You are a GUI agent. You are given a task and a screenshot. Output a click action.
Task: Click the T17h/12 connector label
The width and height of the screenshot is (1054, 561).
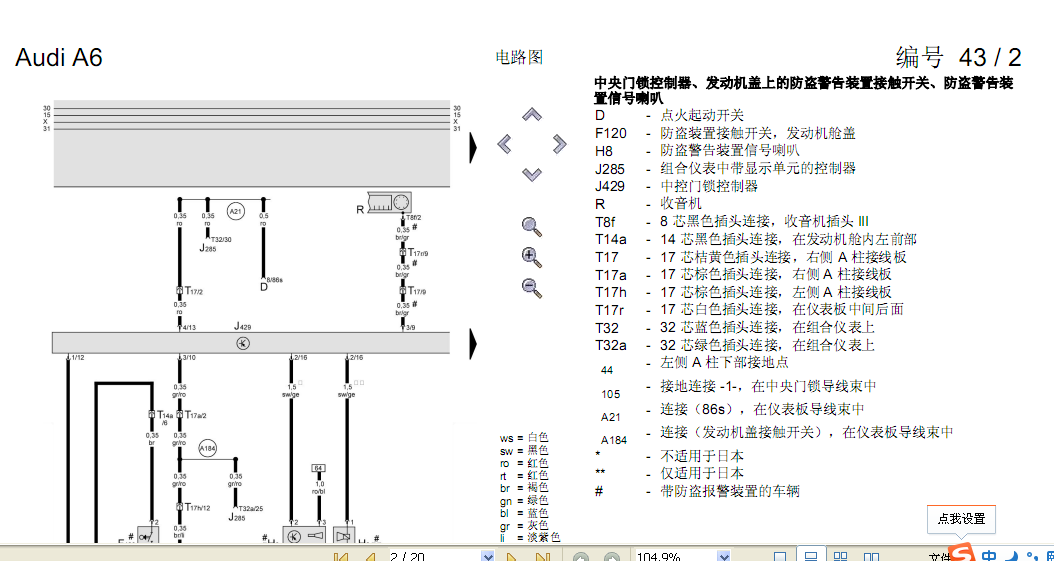pos(198,508)
